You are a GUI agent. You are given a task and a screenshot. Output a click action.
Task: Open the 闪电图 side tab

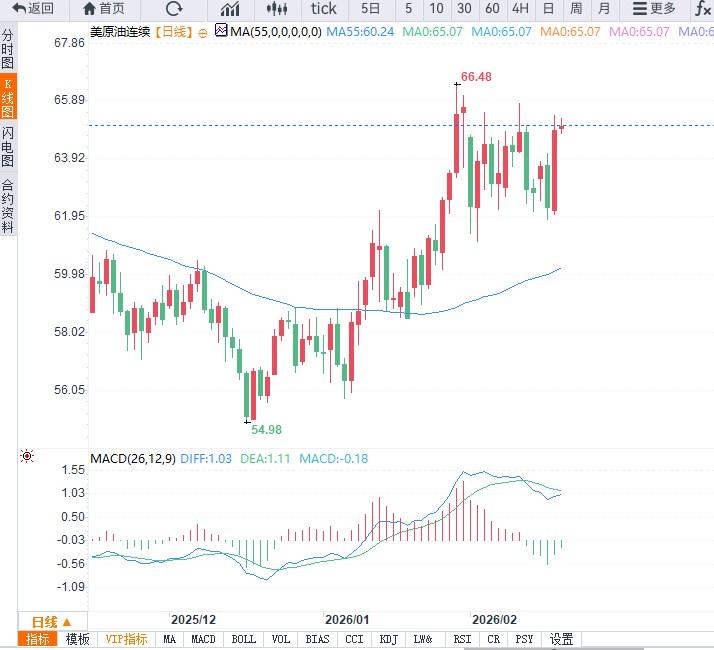(x=8, y=147)
